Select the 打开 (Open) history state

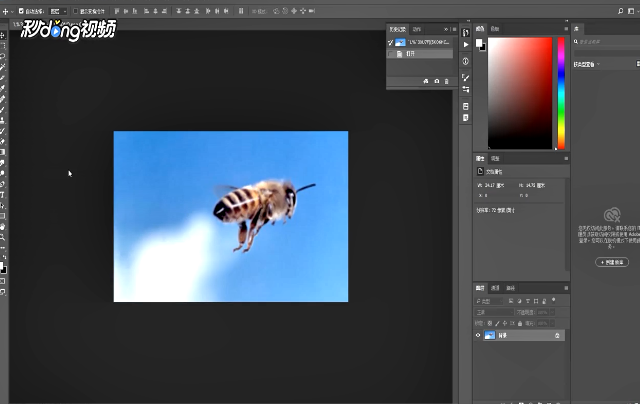tap(420, 54)
